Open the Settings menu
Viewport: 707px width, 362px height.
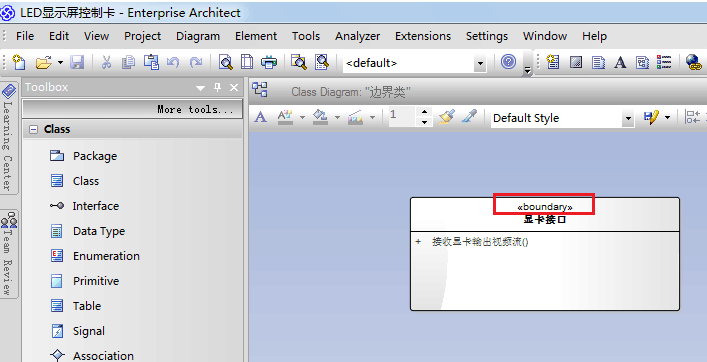pos(487,36)
